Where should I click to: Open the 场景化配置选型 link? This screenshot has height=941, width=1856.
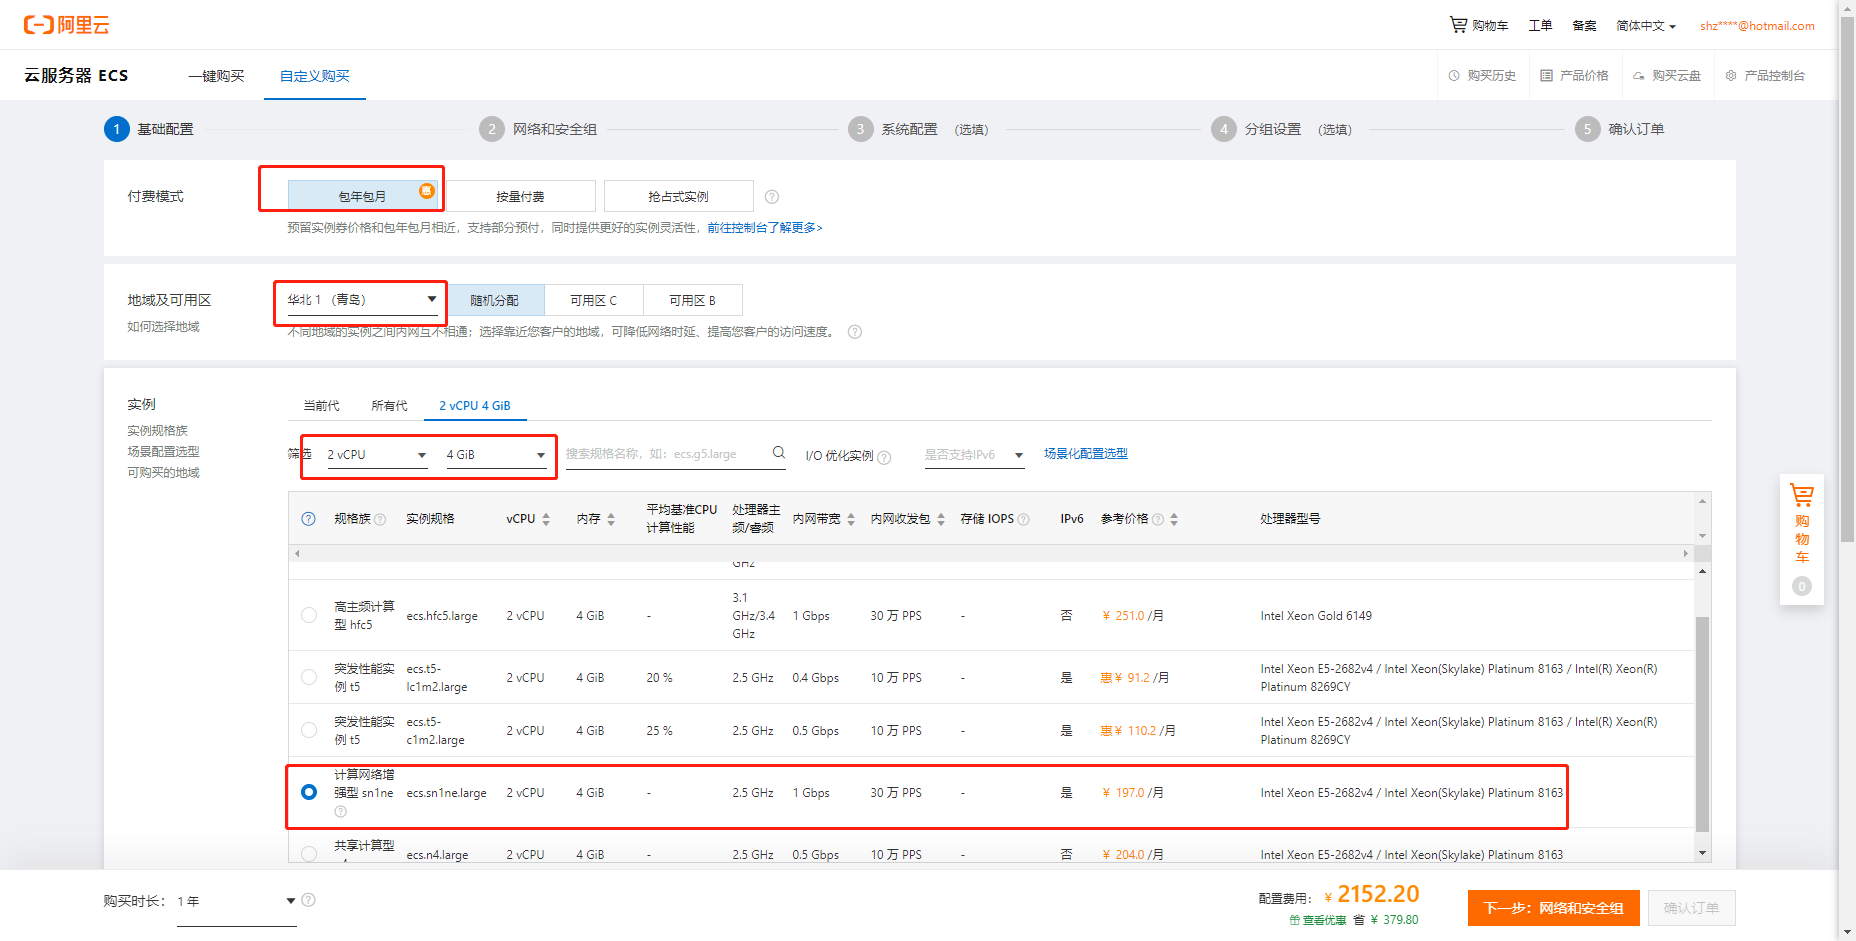[1086, 453]
